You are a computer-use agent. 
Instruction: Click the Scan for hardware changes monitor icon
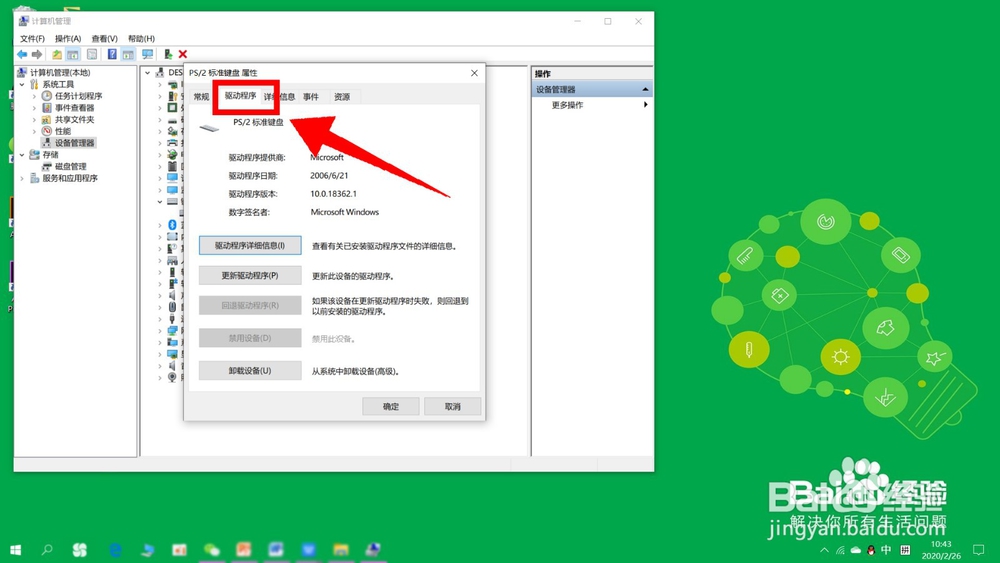tap(147, 54)
